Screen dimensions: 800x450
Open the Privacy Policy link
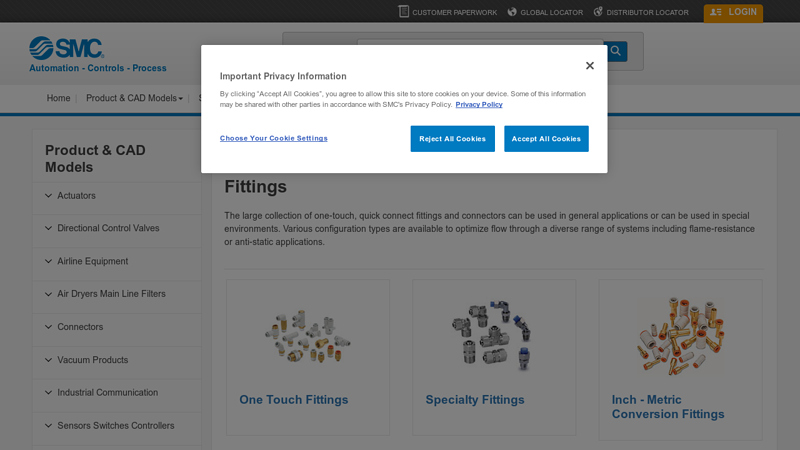click(479, 105)
